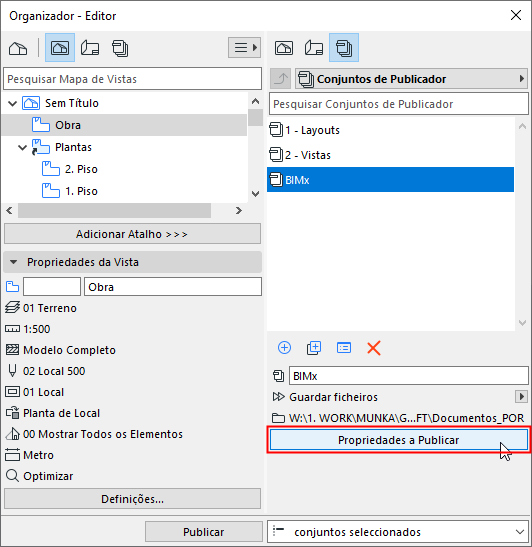Click the 01 Terreno layer combination entry
This screenshot has width=532, height=547.
pos(41,308)
